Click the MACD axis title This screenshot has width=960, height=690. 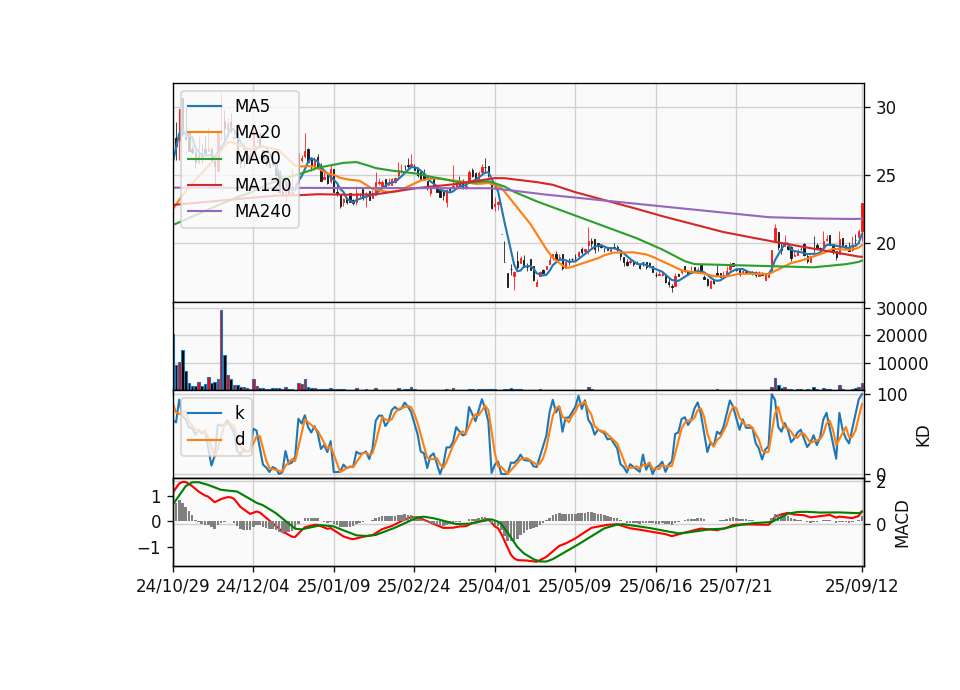(902, 524)
